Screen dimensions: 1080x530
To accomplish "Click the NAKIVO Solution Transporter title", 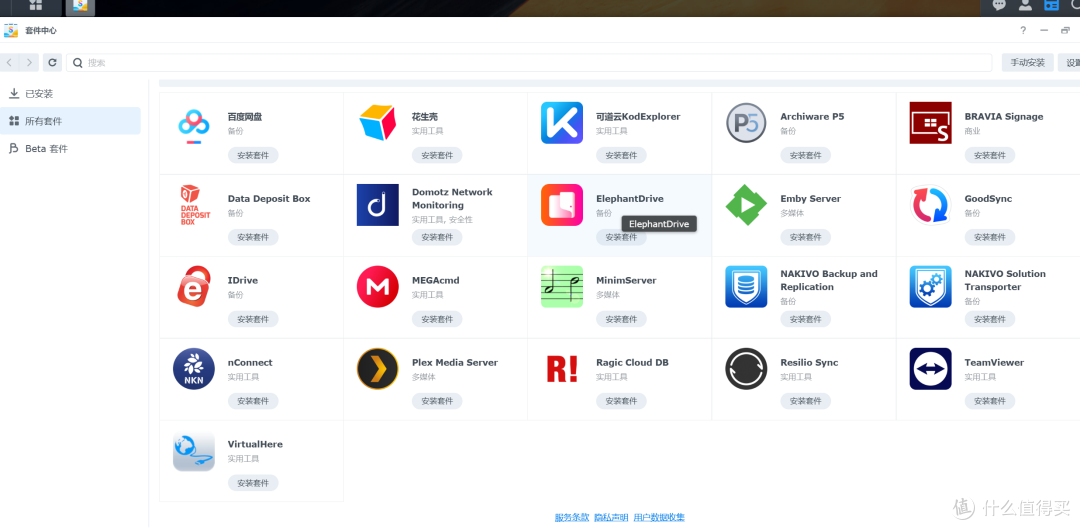I will click(x=1005, y=281).
